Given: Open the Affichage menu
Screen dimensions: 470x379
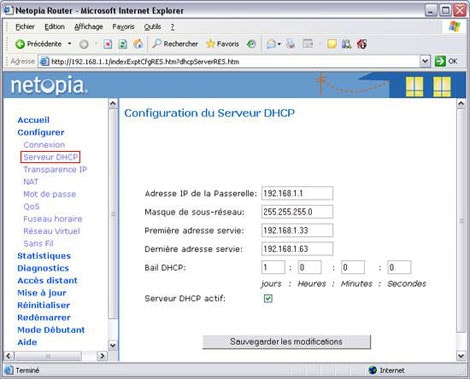Looking at the screenshot, I should (x=88, y=27).
